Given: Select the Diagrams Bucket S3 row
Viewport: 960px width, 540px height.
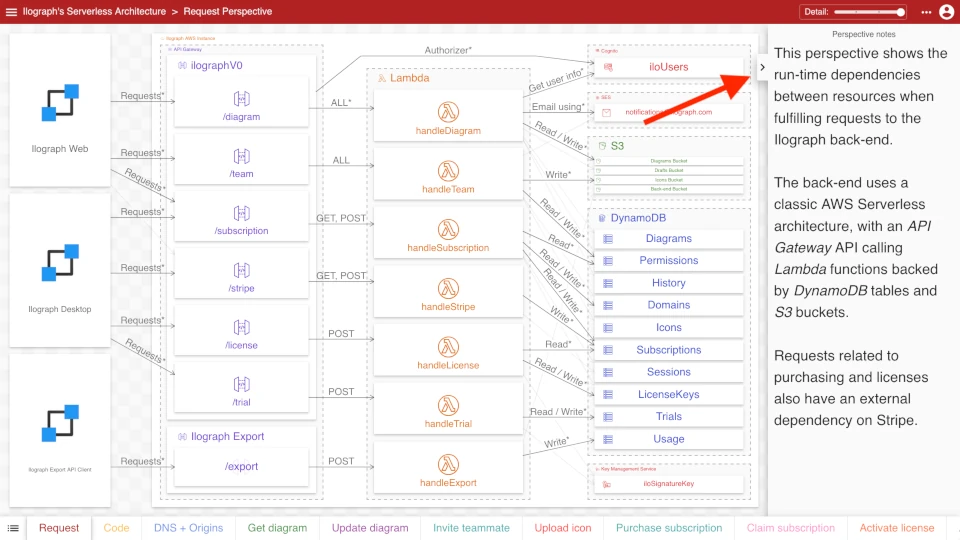Looking at the screenshot, I should point(669,161).
